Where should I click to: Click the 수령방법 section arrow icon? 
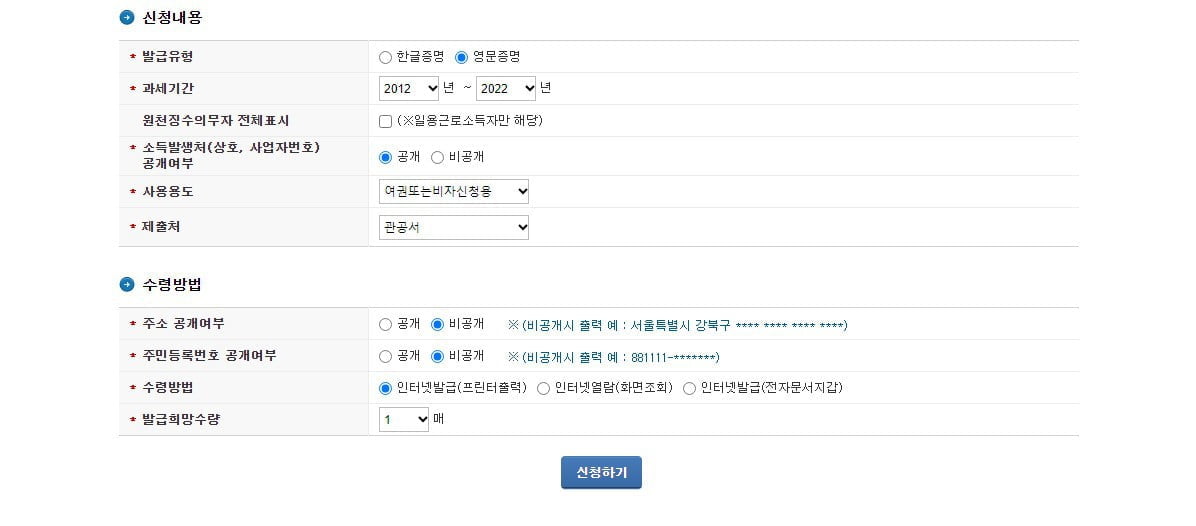click(x=127, y=284)
